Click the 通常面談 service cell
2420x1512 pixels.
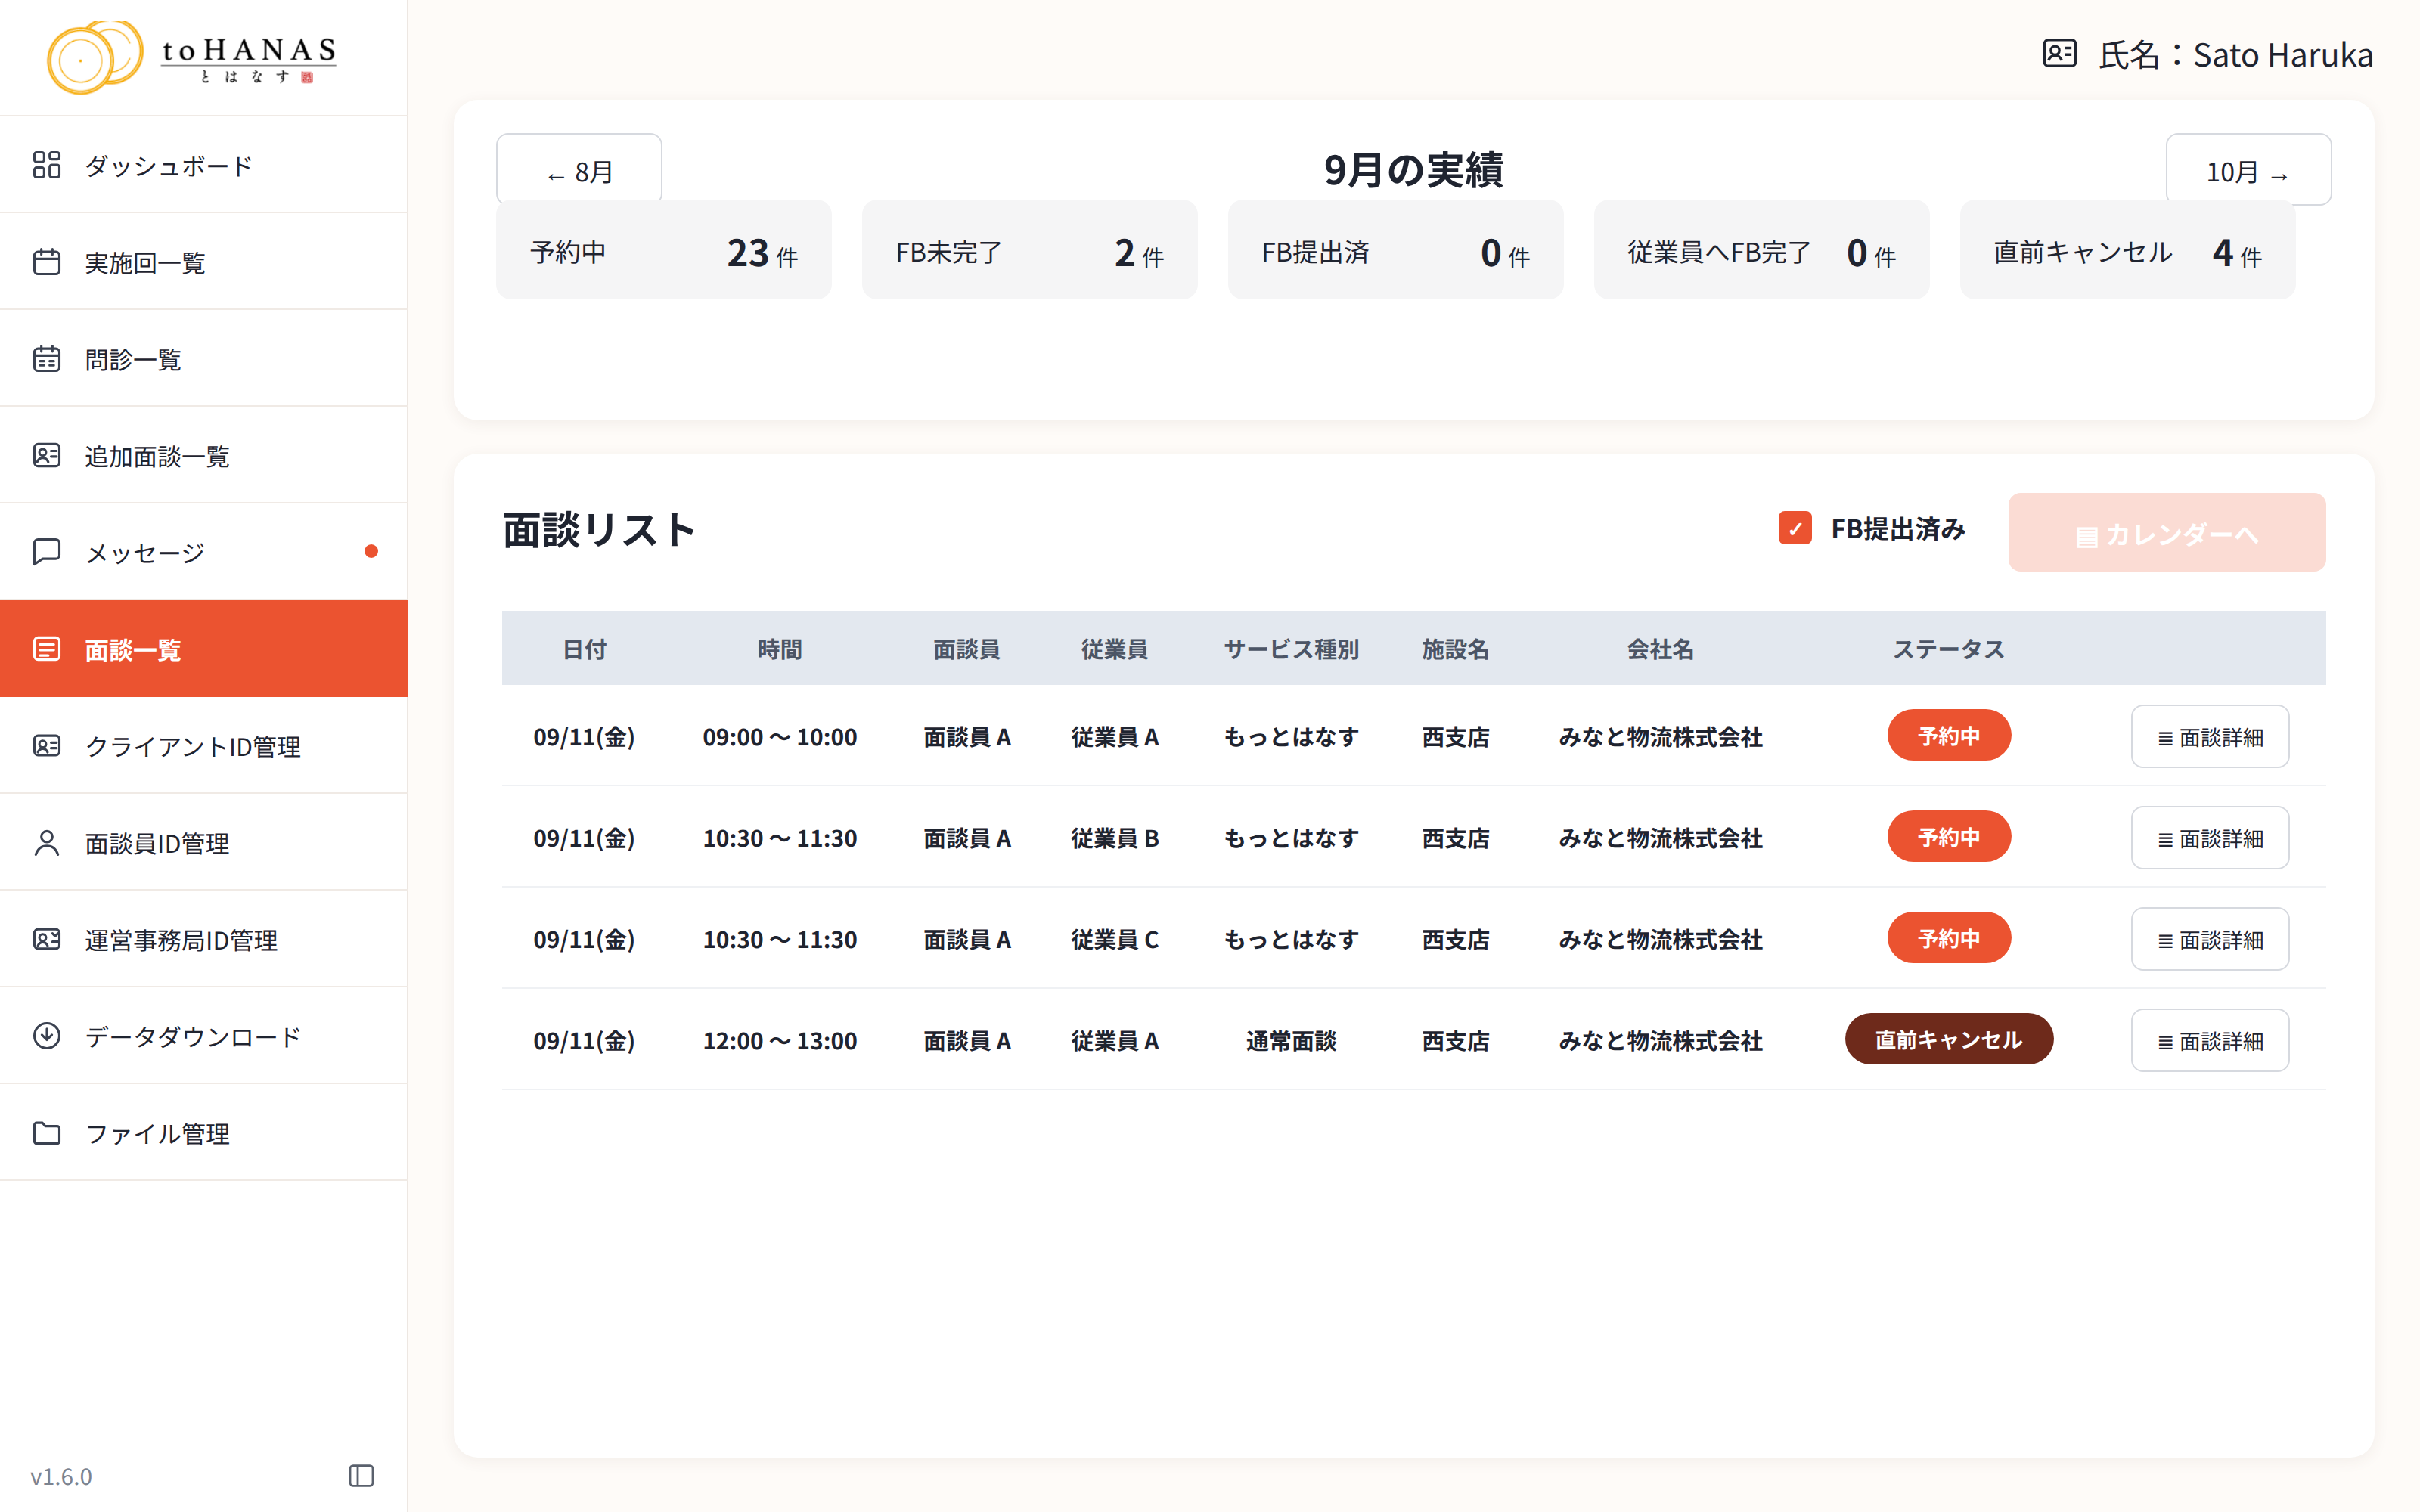1291,1041
